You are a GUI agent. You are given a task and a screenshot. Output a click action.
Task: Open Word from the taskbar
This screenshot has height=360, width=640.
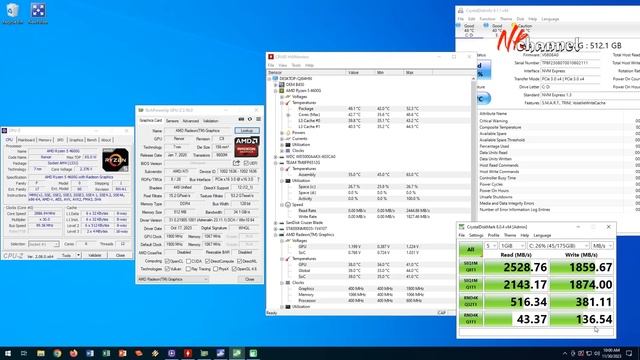coord(90,353)
